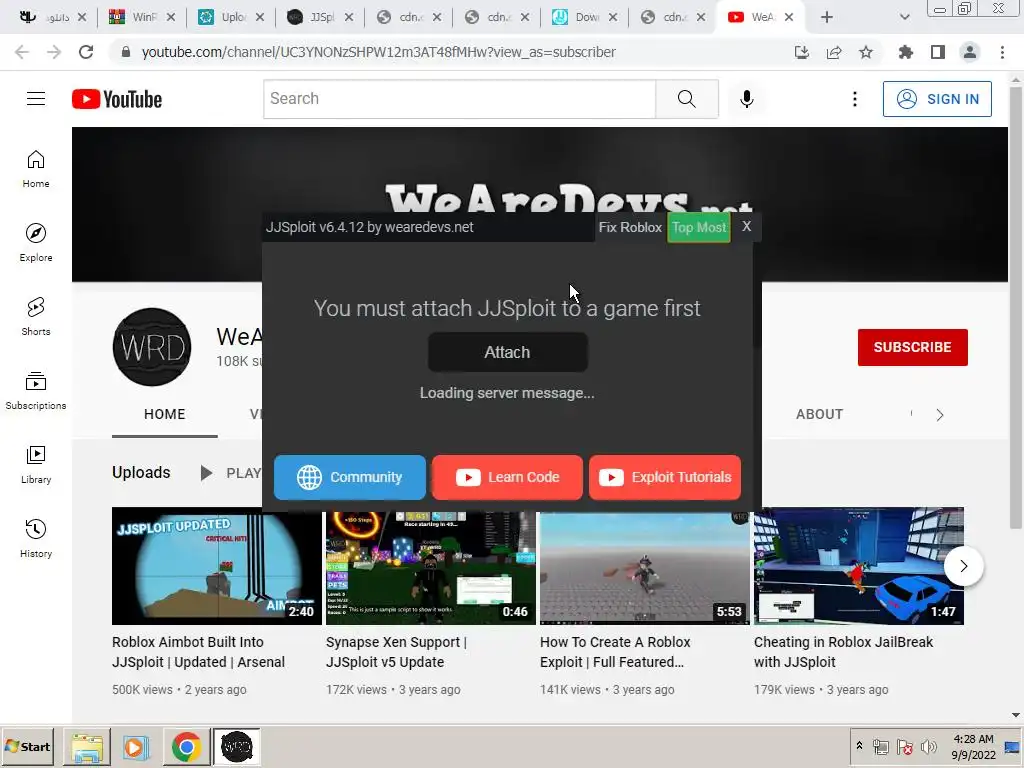Screen dimensions: 1024x768
Task: Click the YouTube logo
Action: click(x=117, y=99)
